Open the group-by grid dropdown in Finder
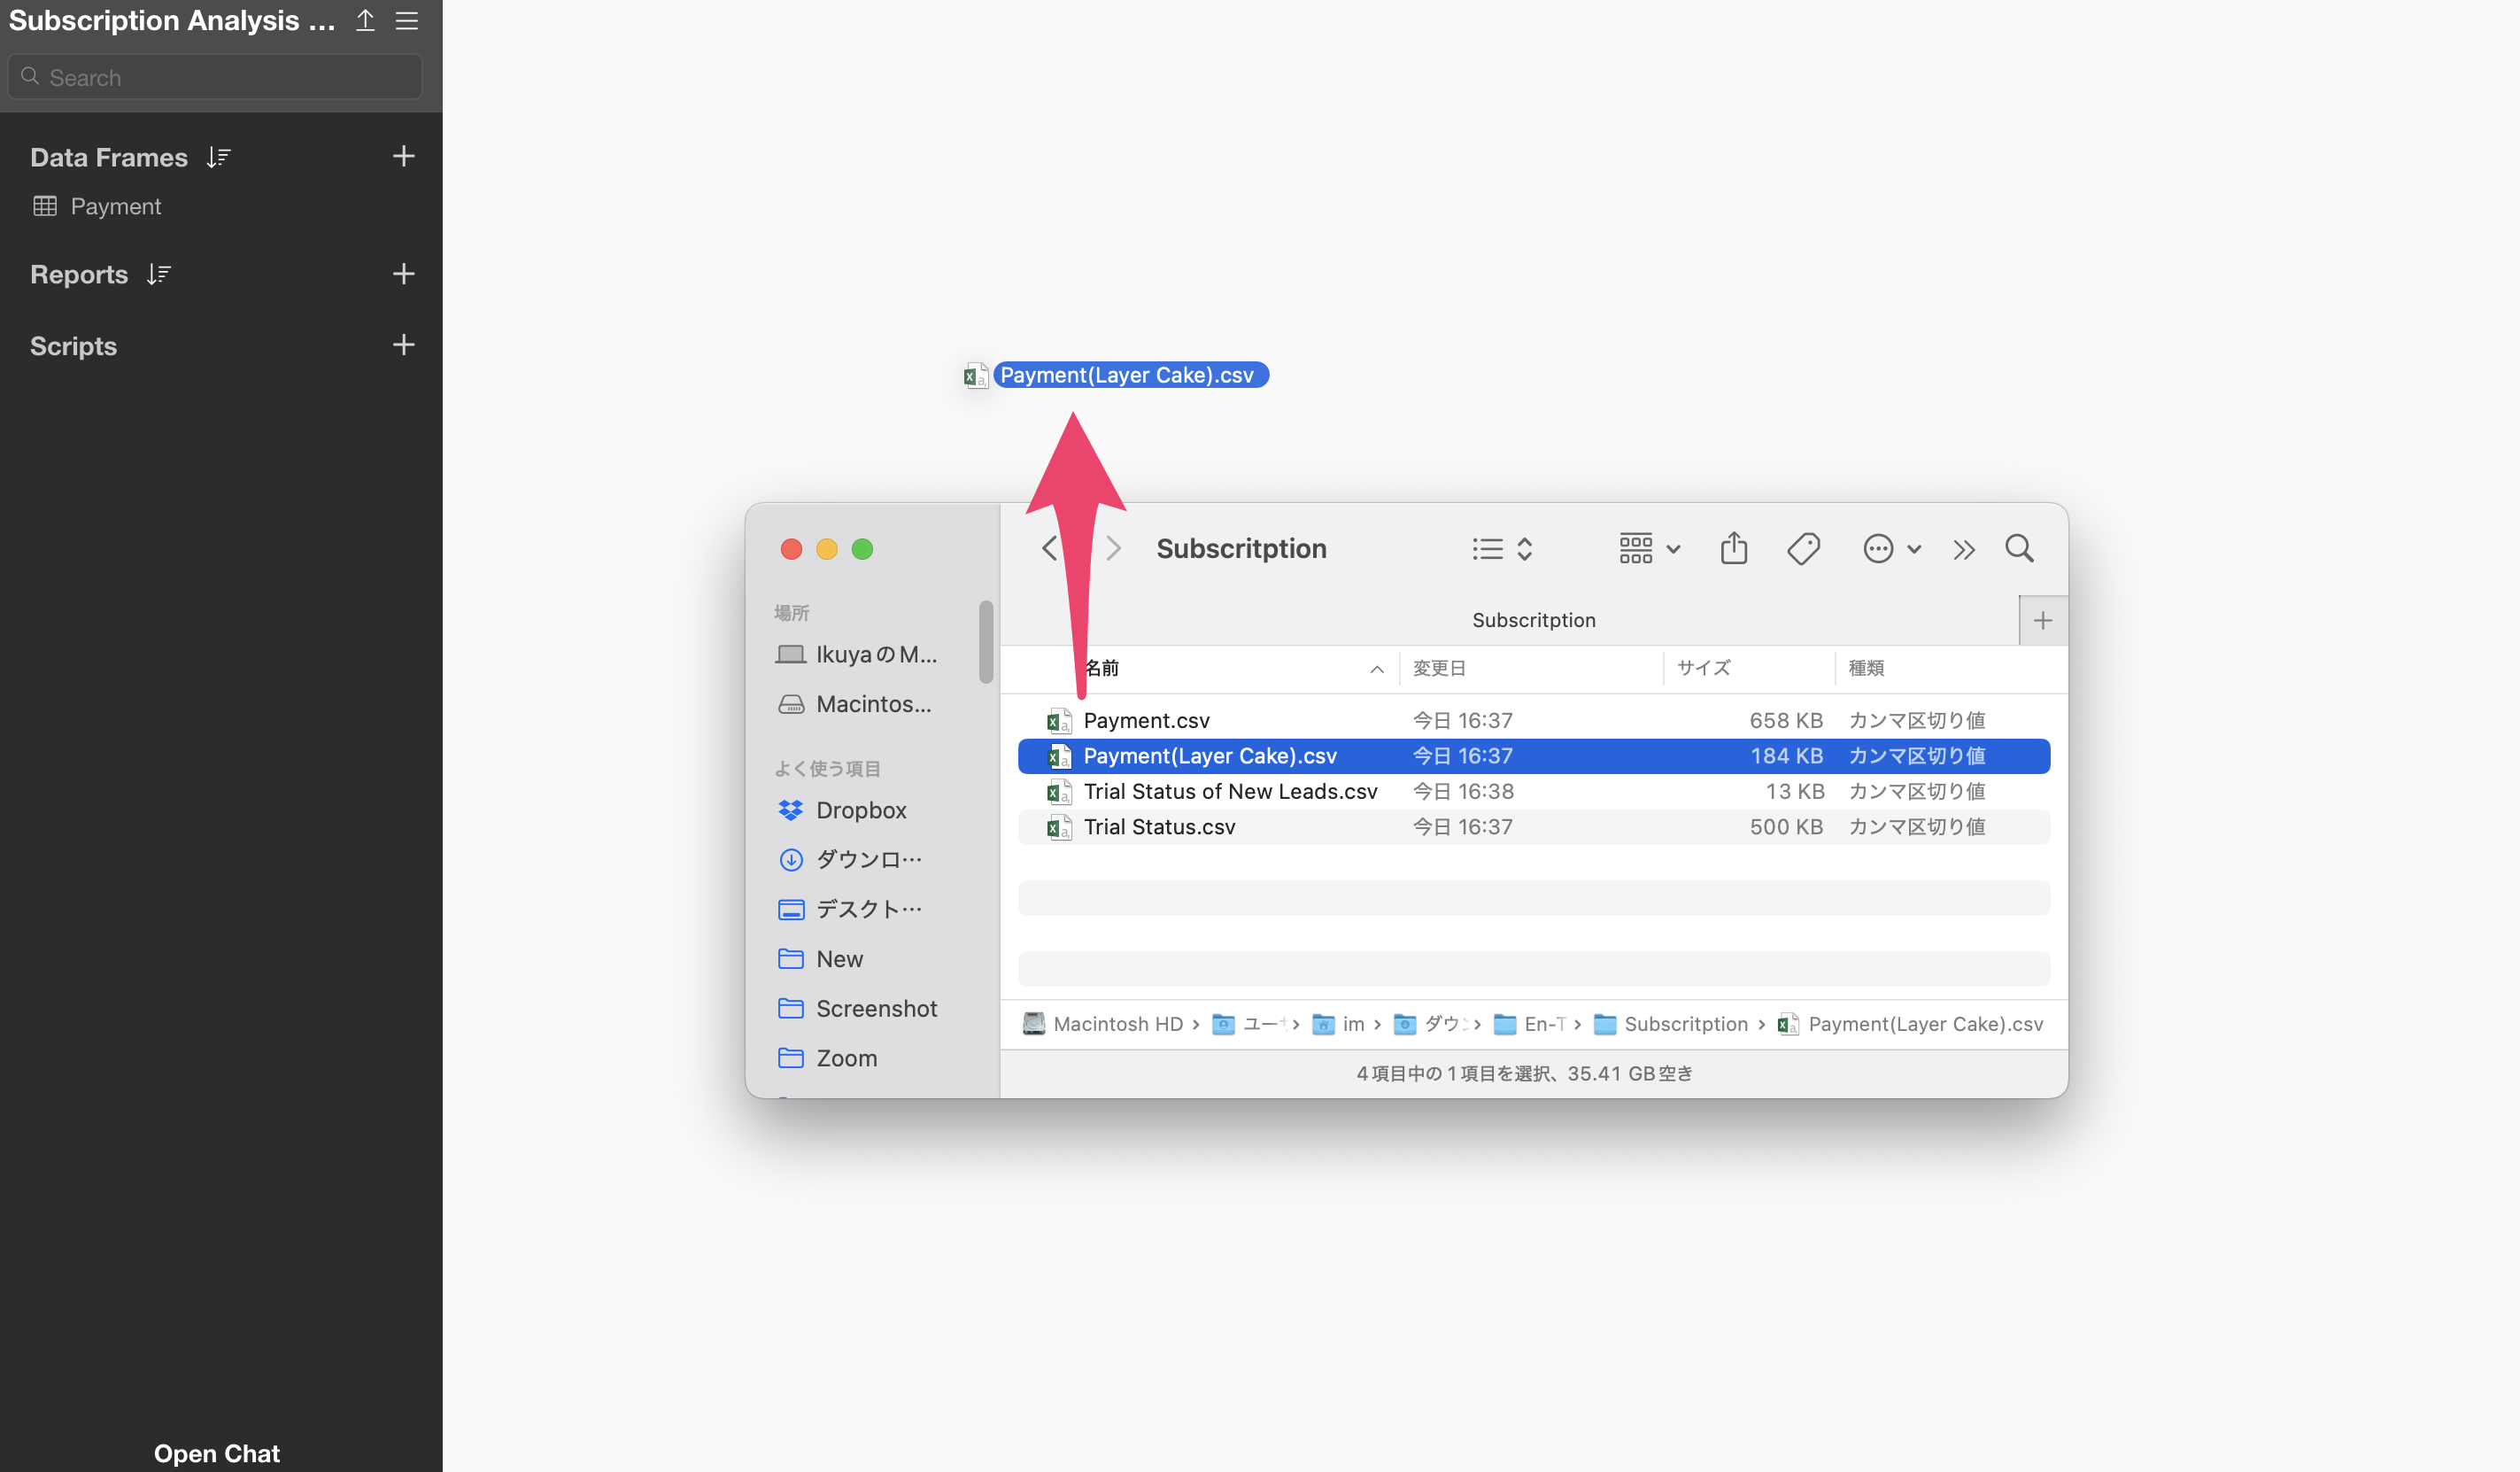The height and width of the screenshot is (1472, 2520). click(1649, 548)
